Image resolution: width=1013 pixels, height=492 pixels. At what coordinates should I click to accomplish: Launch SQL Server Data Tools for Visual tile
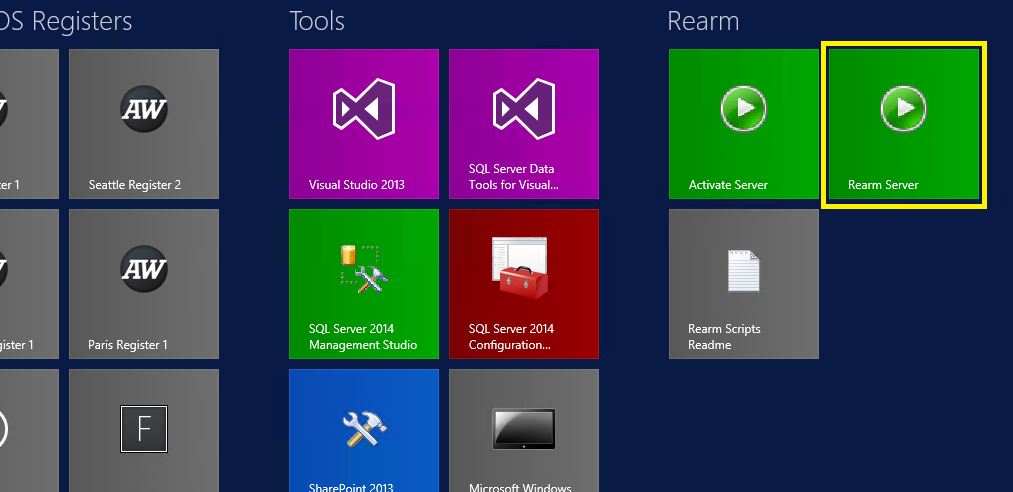[x=524, y=124]
